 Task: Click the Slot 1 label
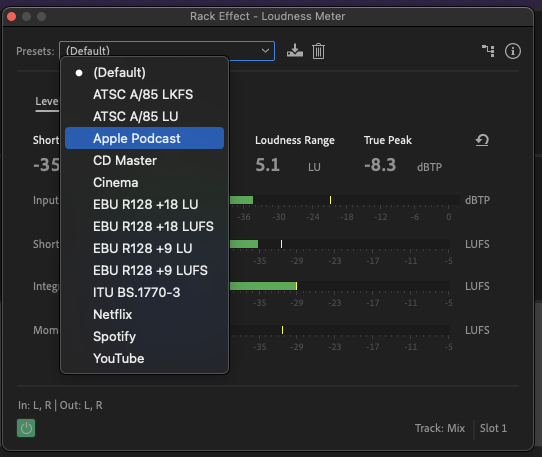493,428
